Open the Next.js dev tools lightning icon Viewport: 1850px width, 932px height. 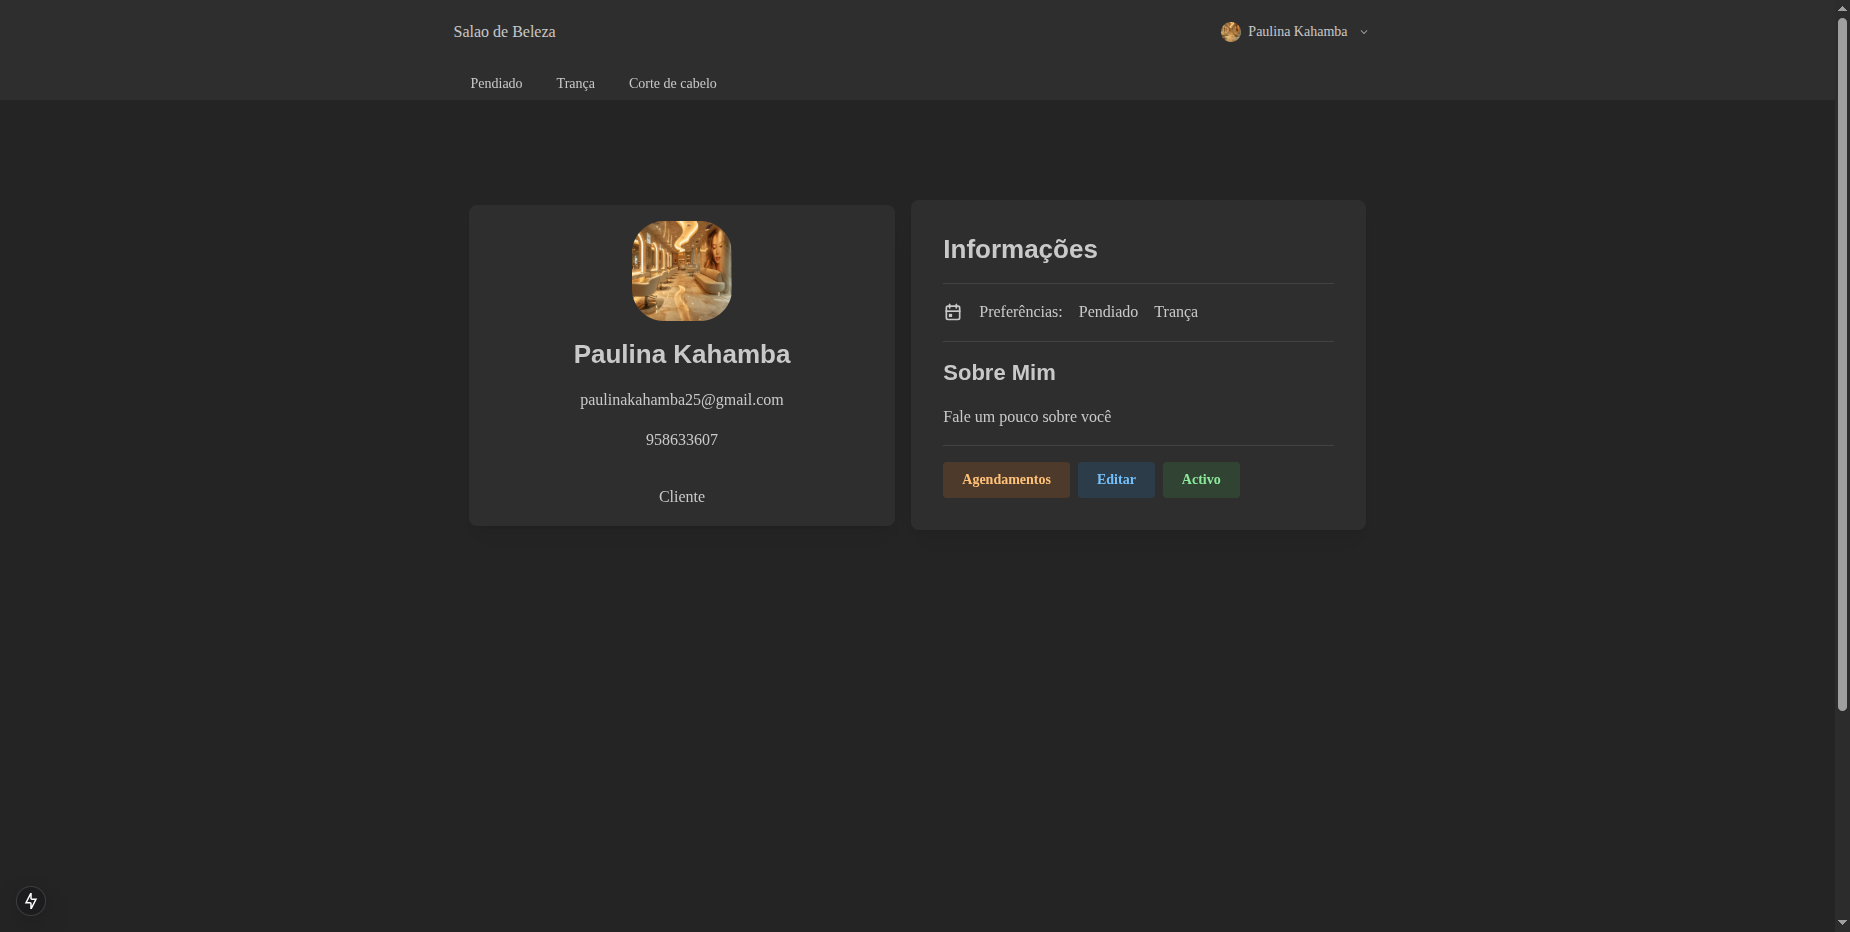coord(31,901)
